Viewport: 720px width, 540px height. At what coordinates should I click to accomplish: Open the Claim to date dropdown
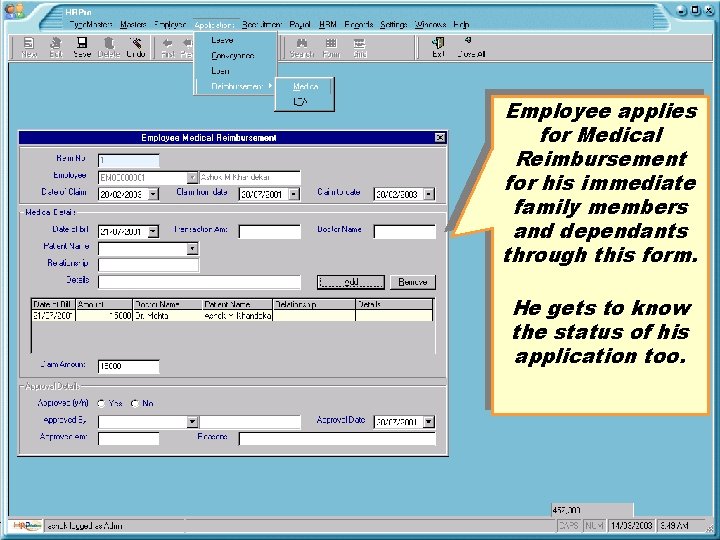pos(428,194)
